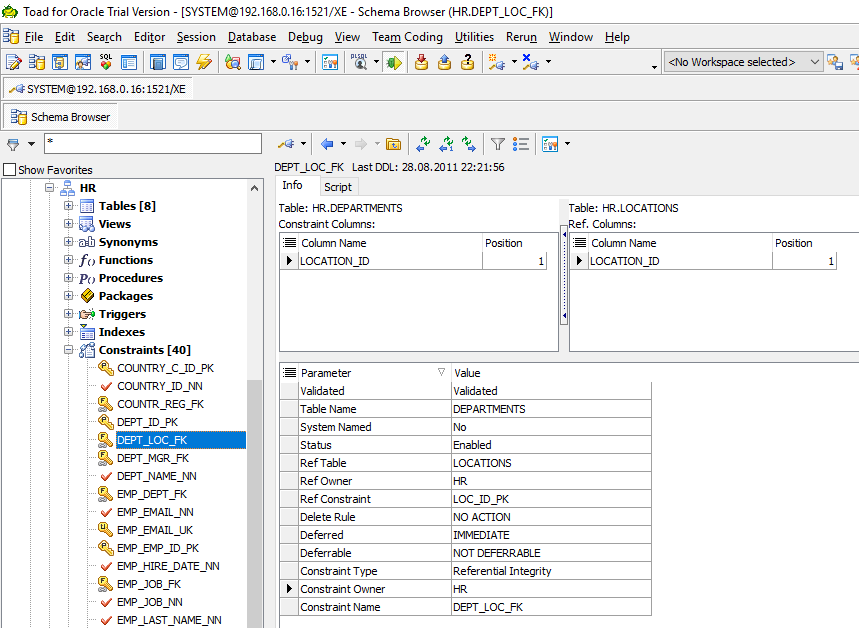Collapse the Constraints [40] node

pos(69,350)
